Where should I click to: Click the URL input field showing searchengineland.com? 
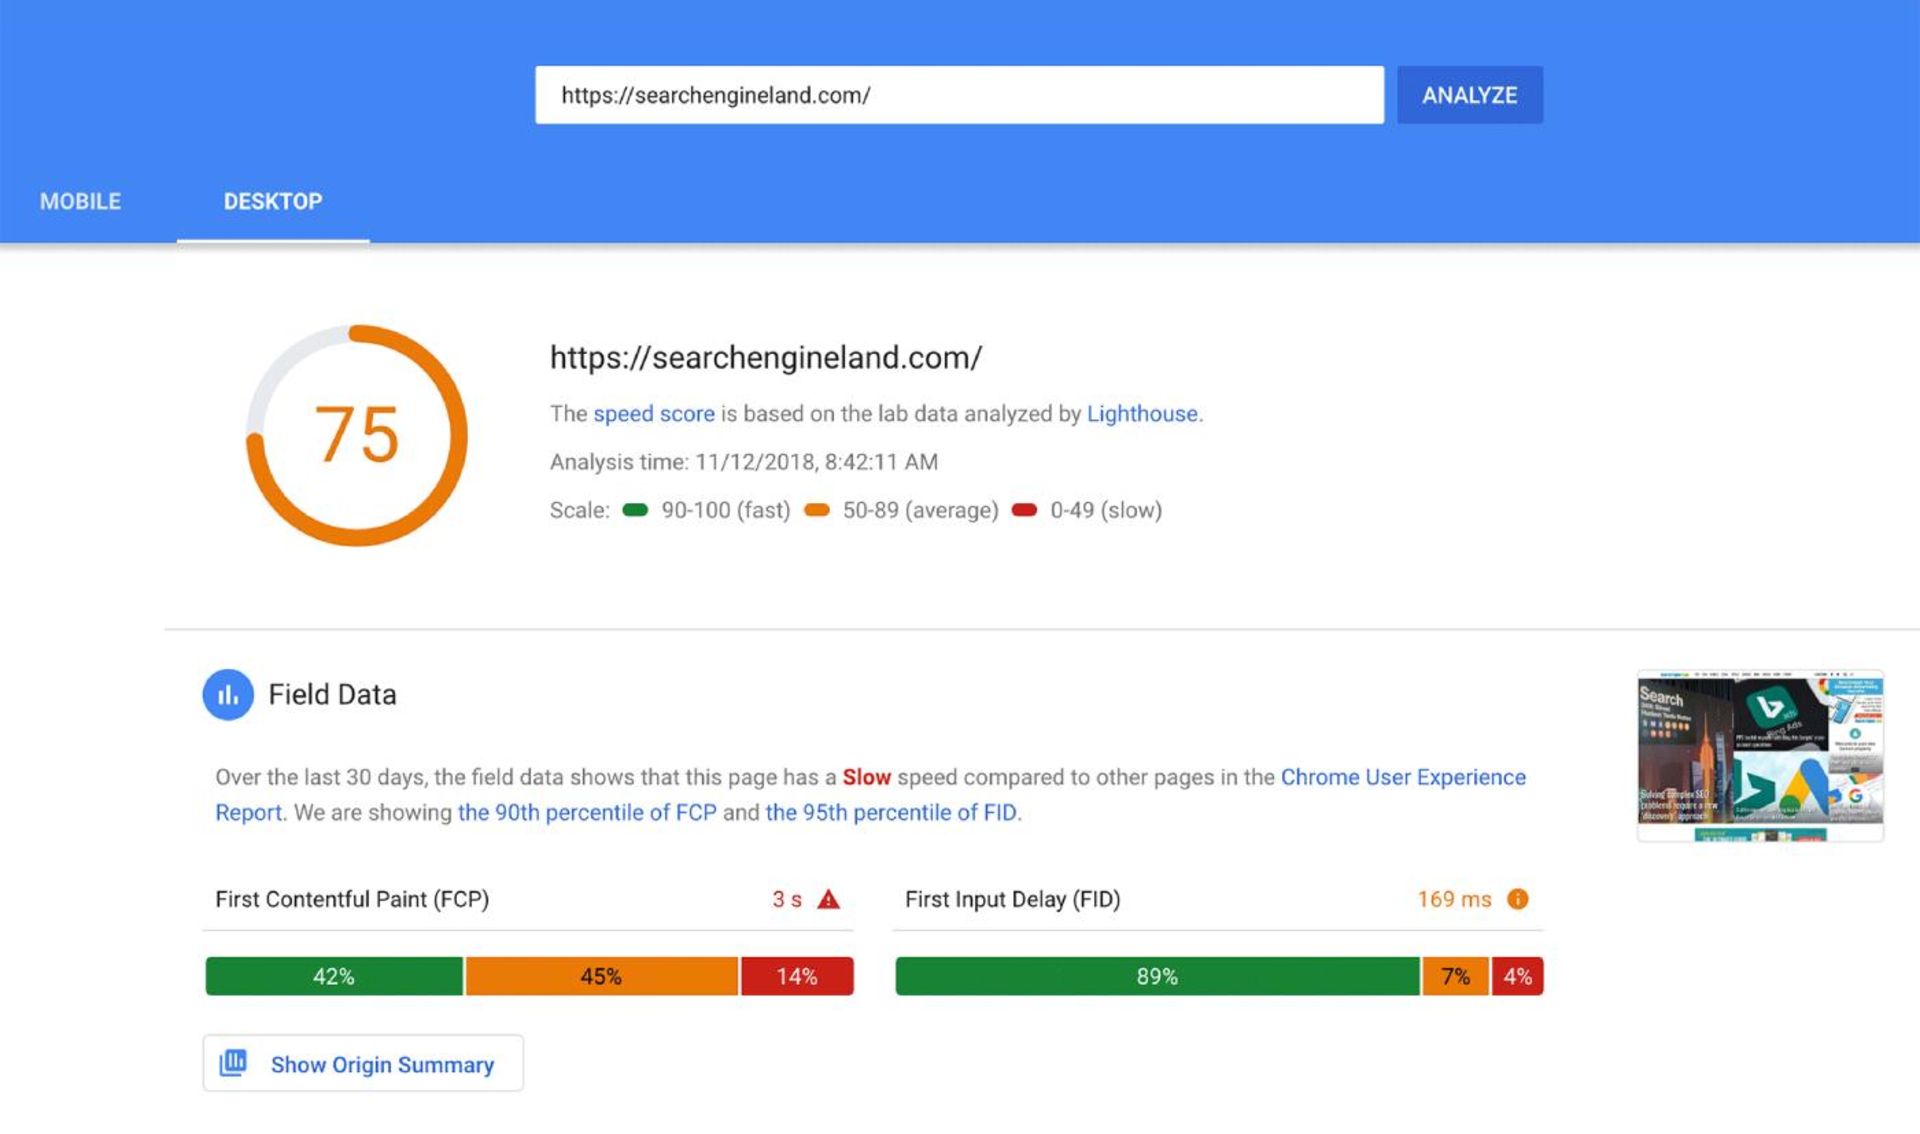click(x=960, y=95)
